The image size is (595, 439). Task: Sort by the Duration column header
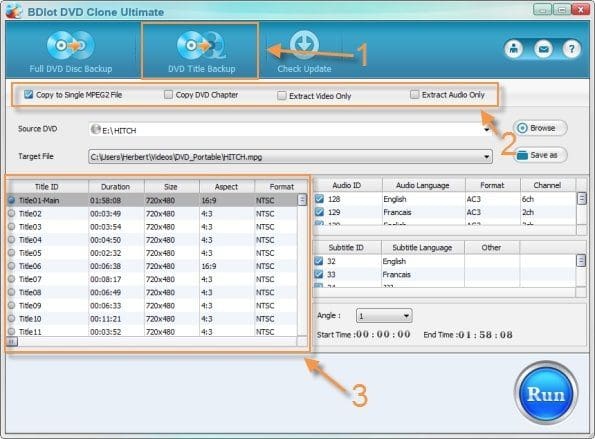pos(116,186)
